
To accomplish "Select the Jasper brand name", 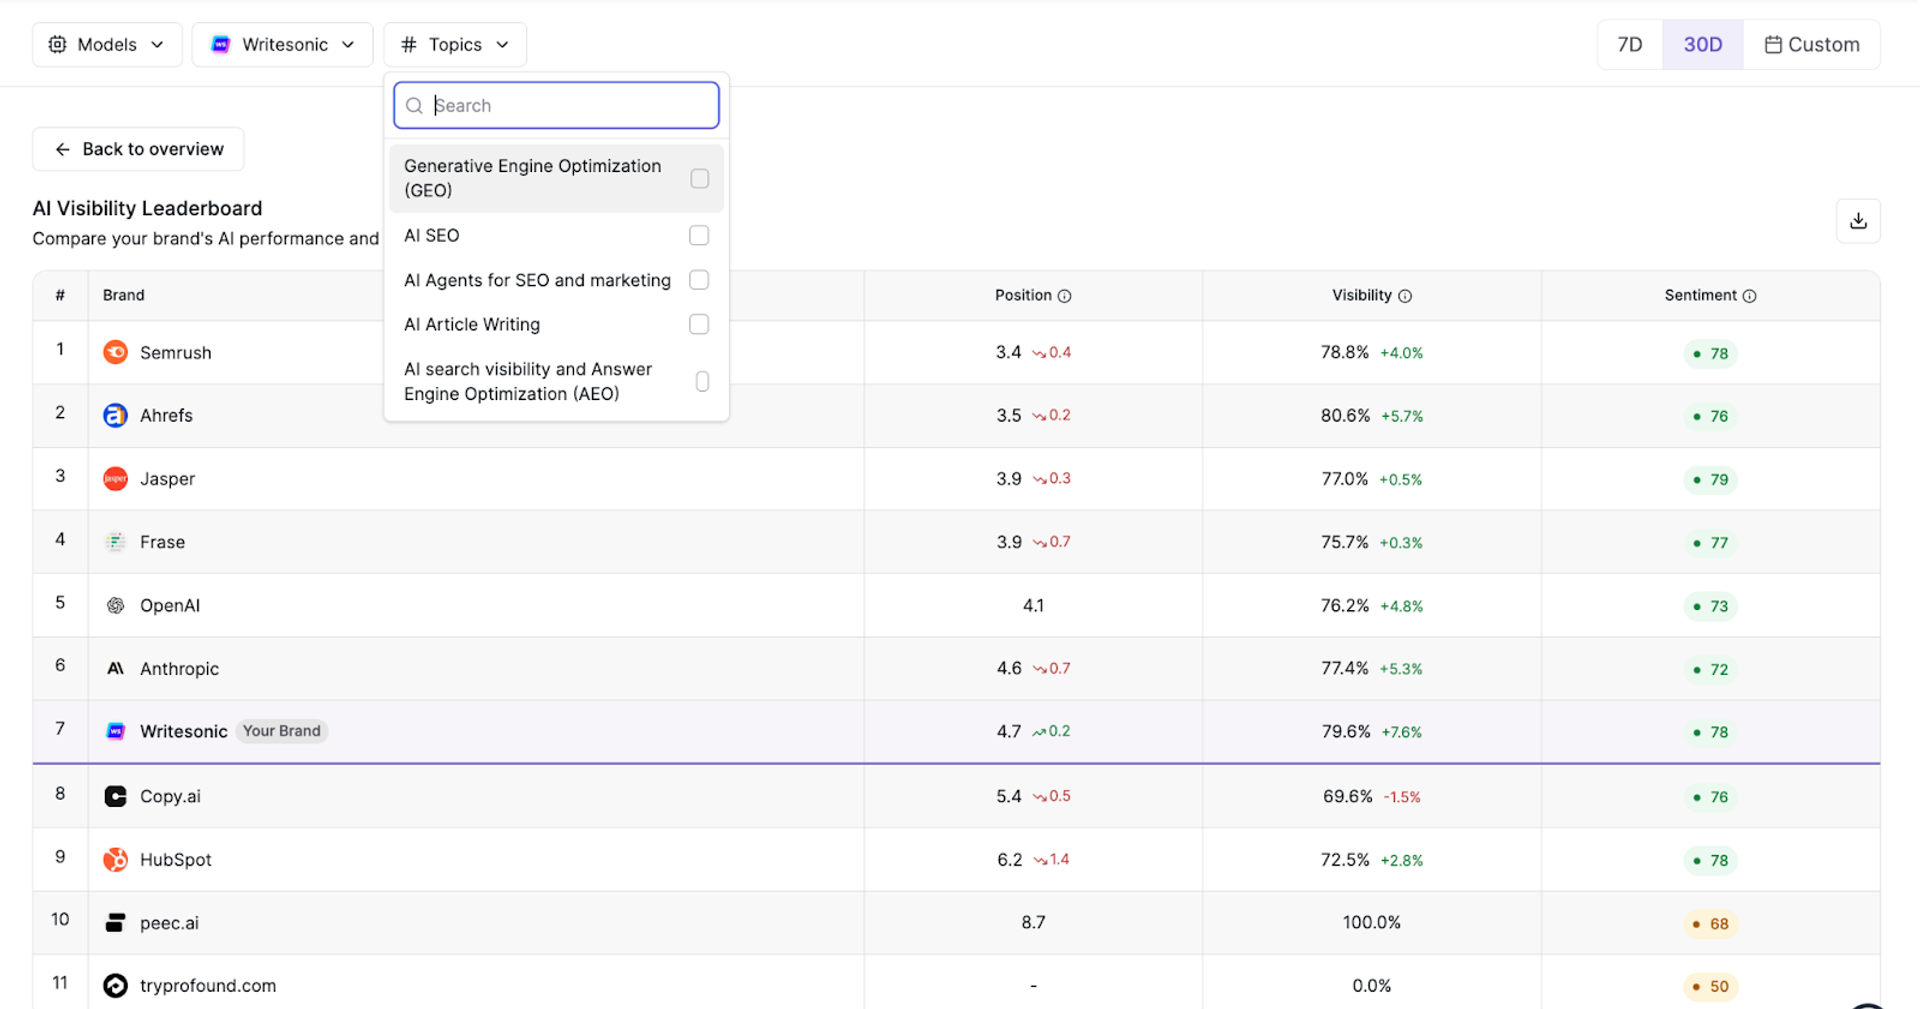I will click(167, 478).
